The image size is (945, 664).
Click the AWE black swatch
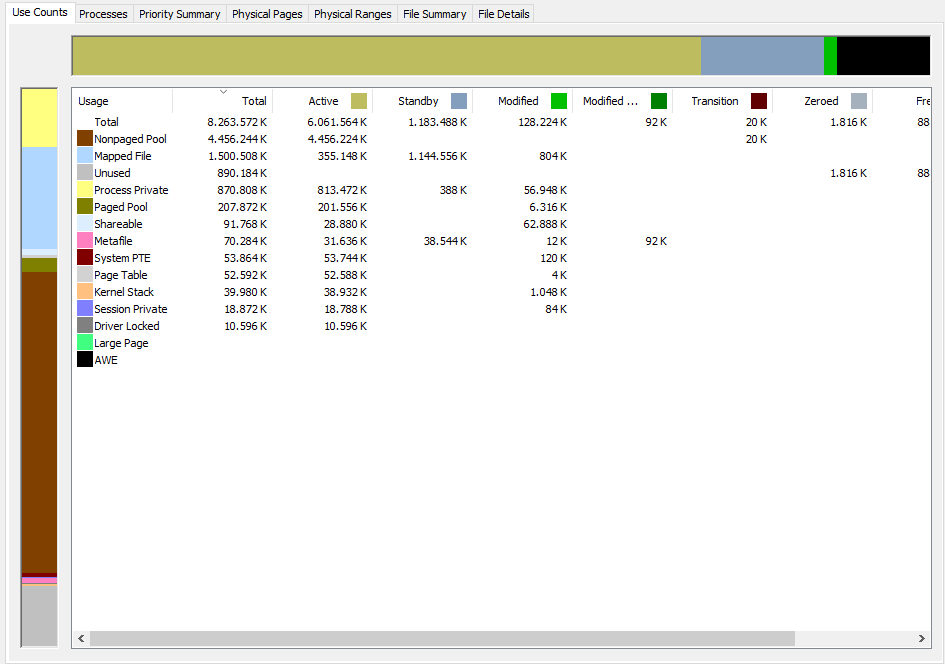[x=85, y=360]
